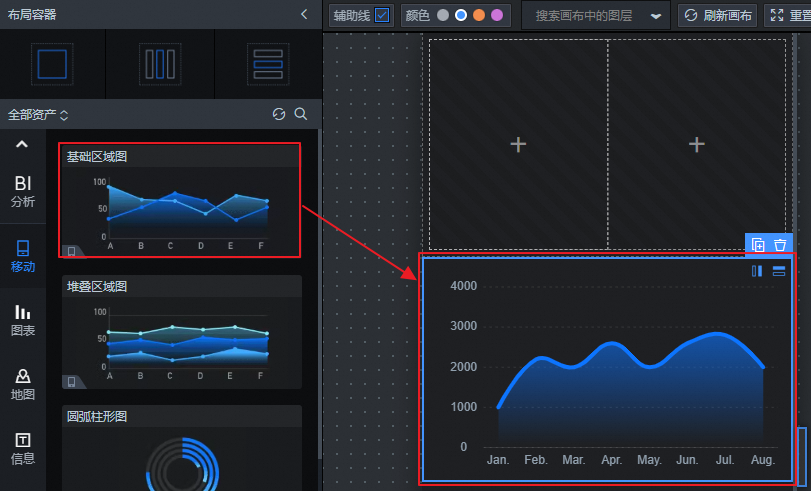Collapse sidebar categories with up chevron
The width and height of the screenshot is (811, 491).
tap(22, 144)
